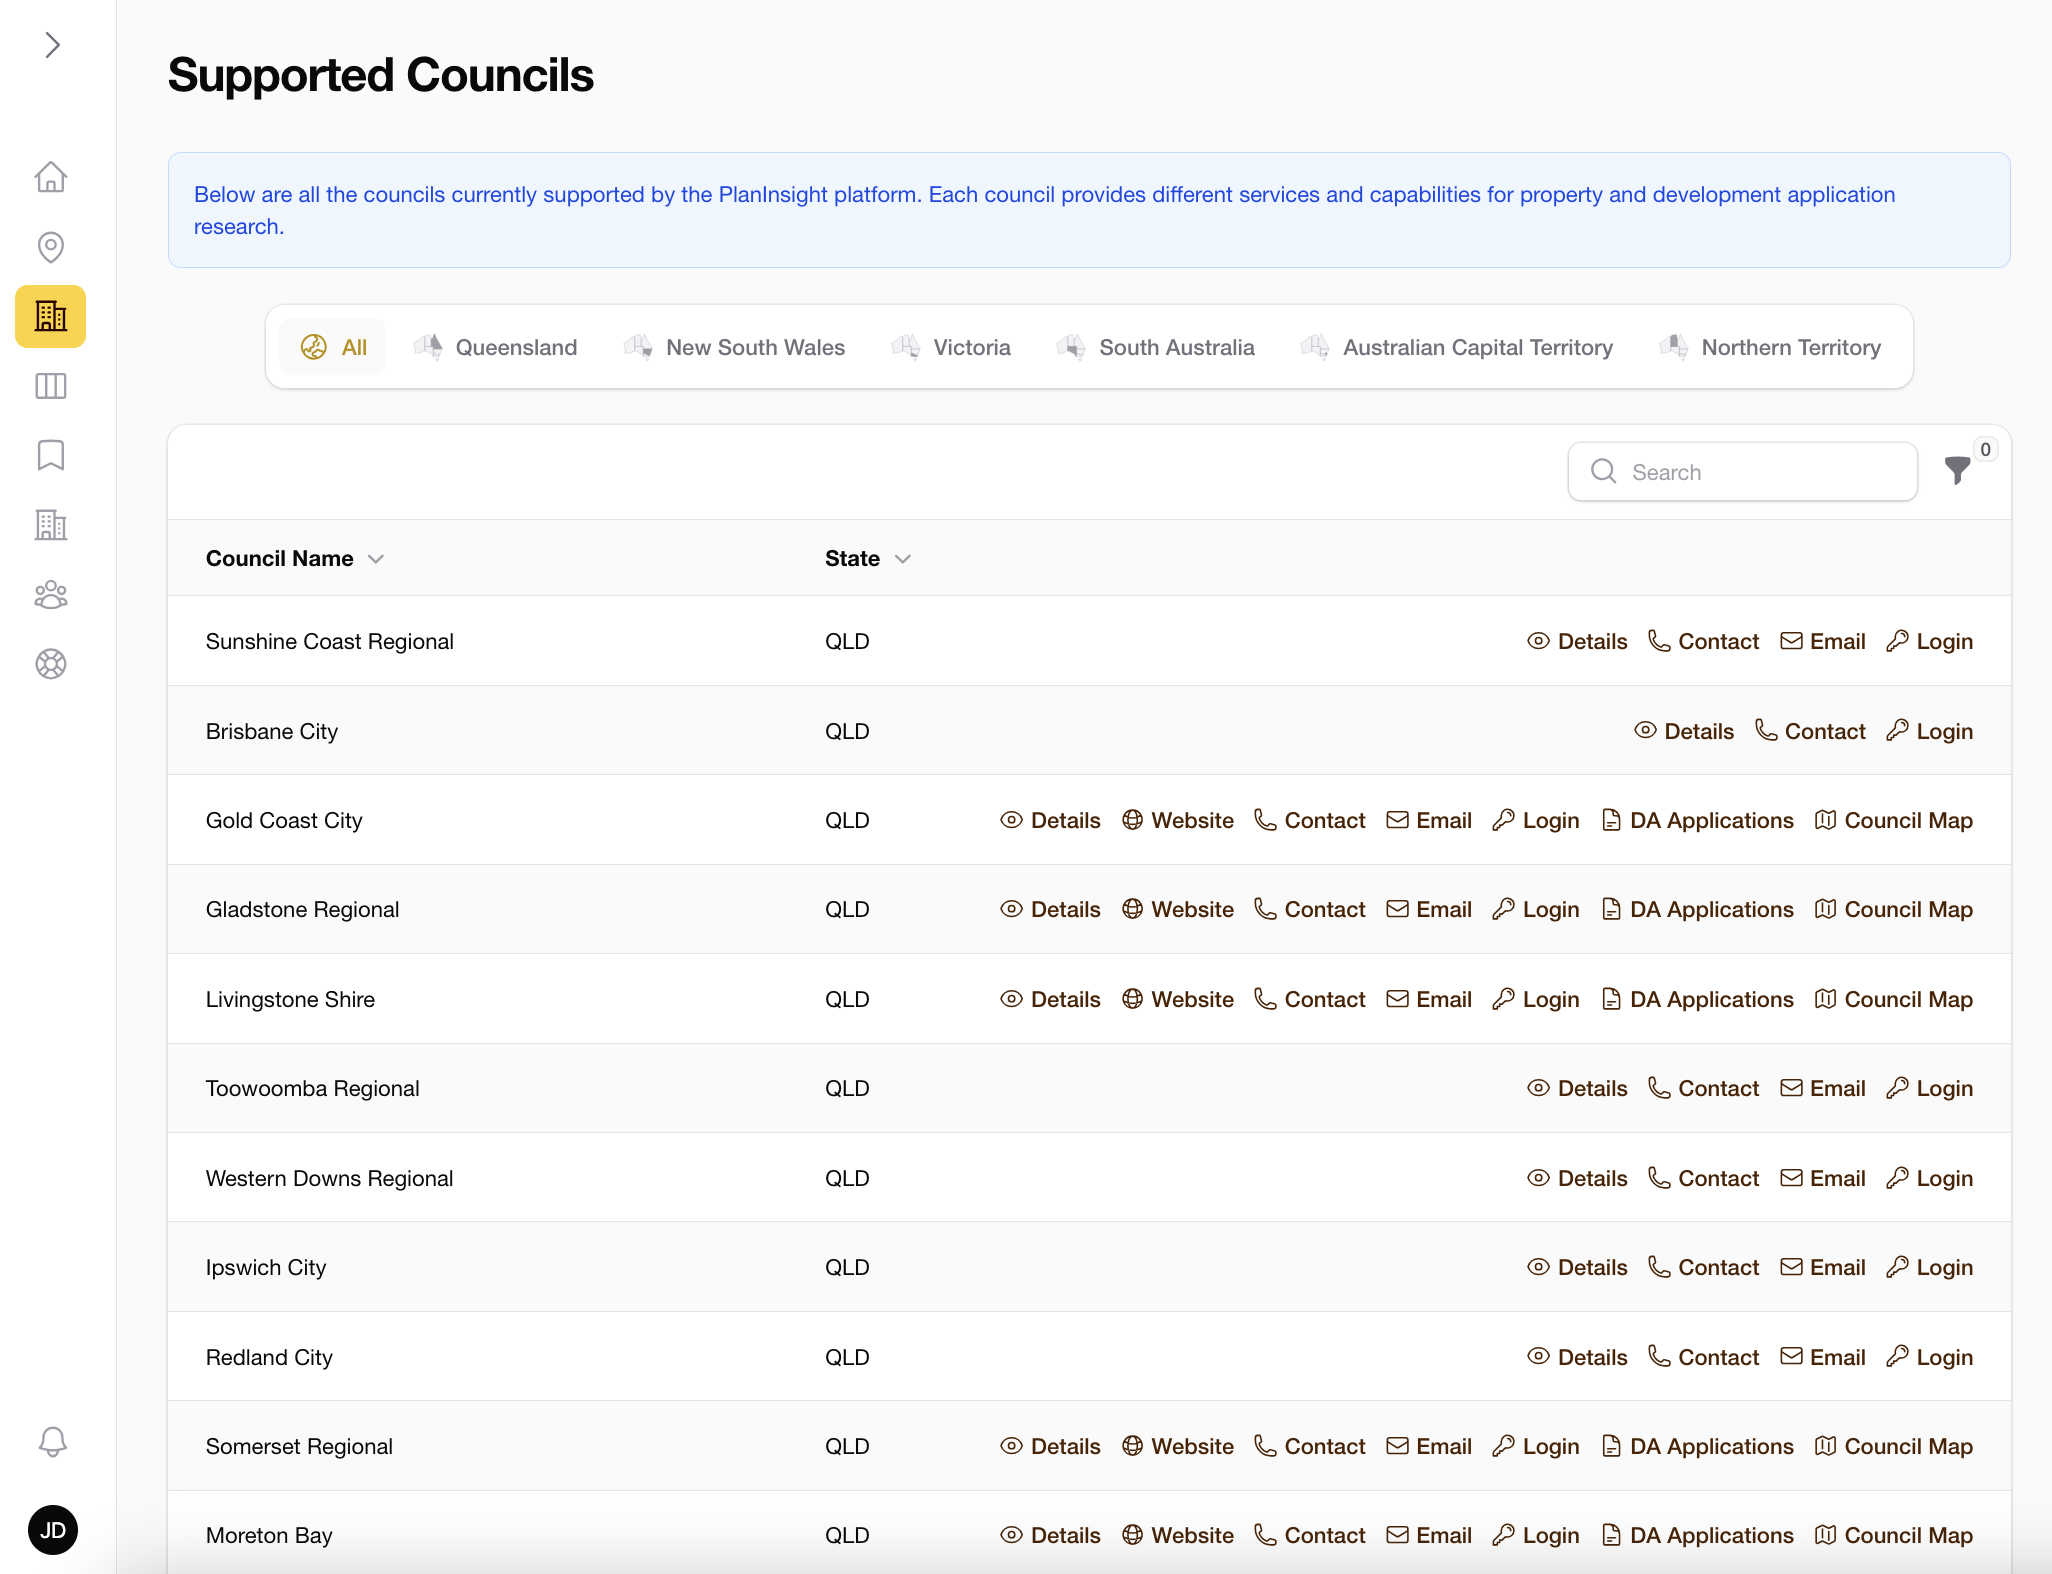
Task: Open the notifications bell icon
Action: tap(52, 1442)
